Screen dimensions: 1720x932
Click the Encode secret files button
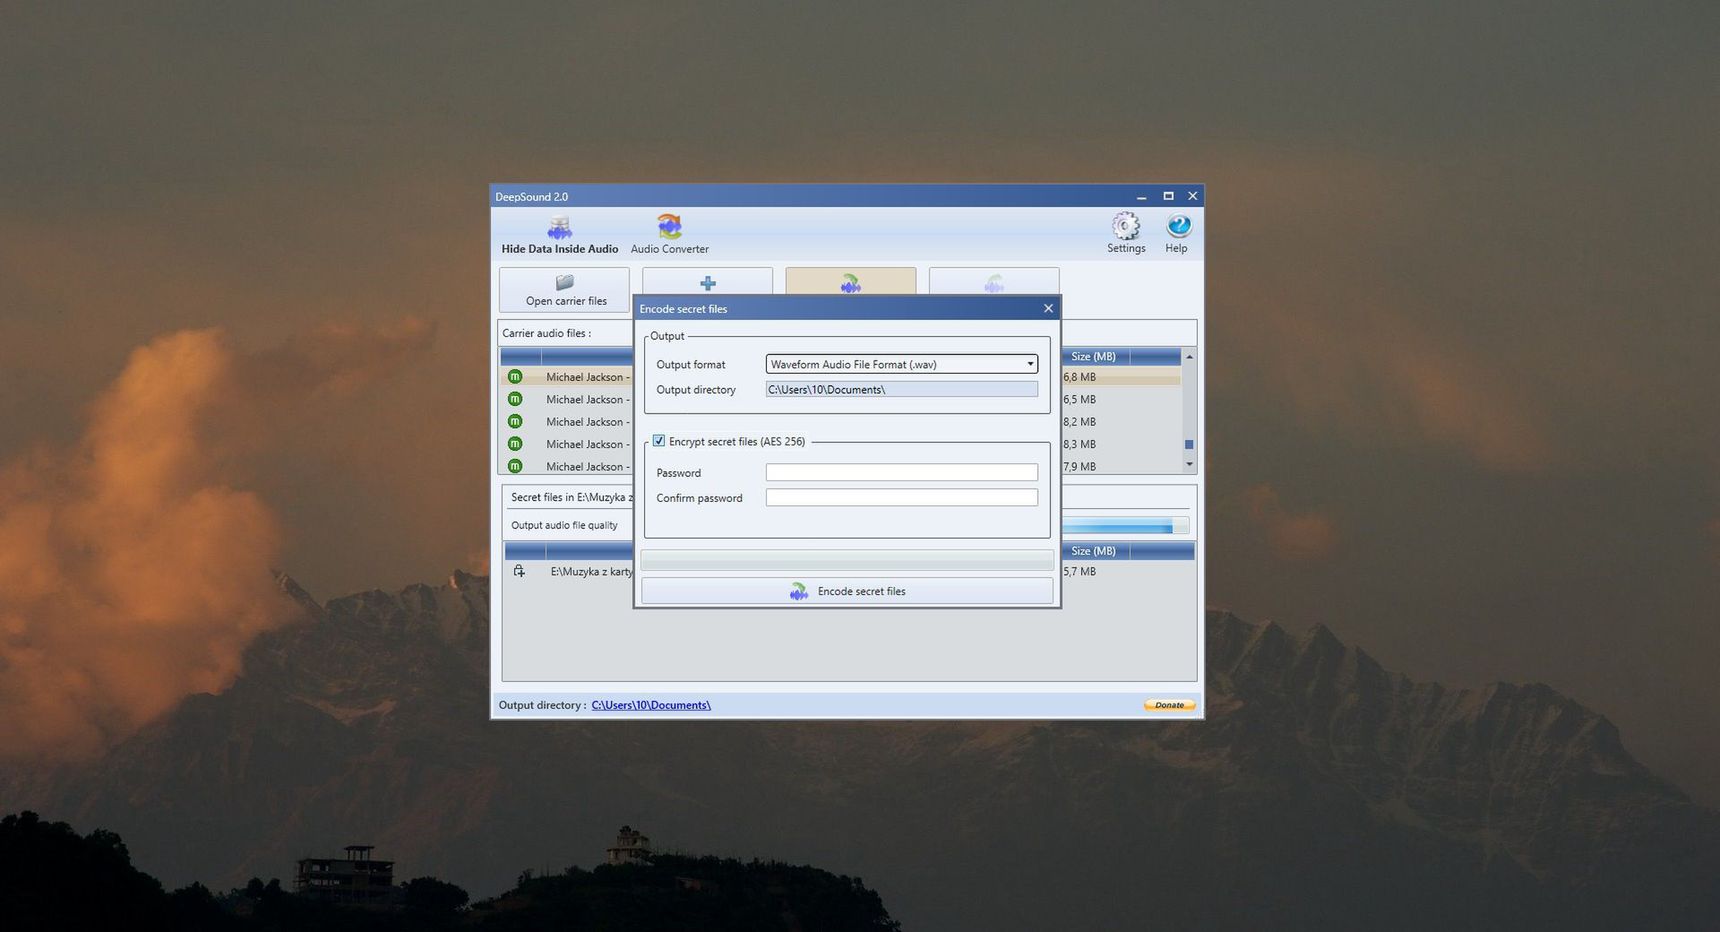(847, 591)
